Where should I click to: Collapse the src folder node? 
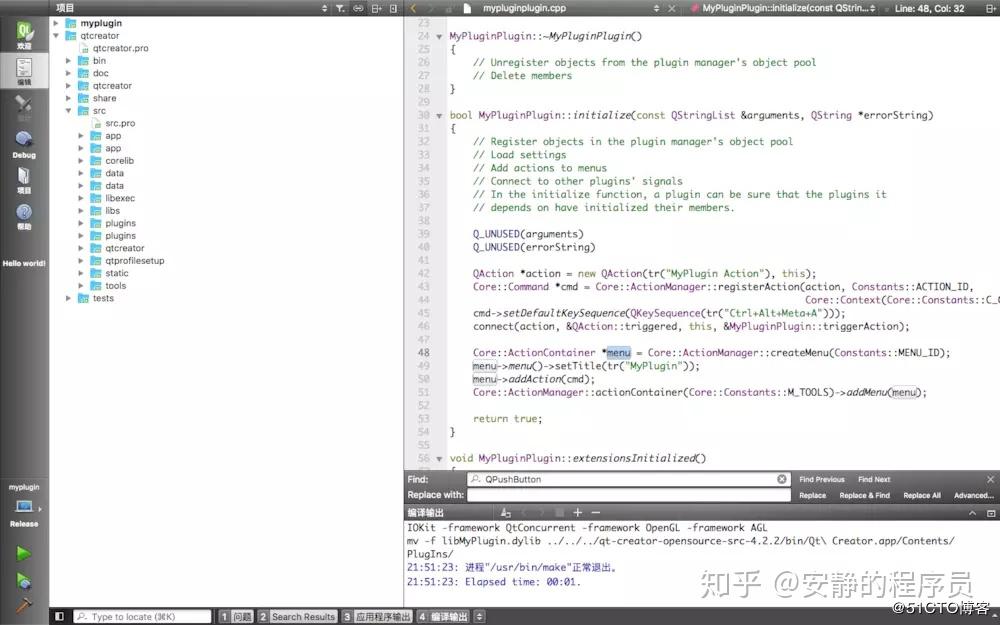[x=68, y=111]
